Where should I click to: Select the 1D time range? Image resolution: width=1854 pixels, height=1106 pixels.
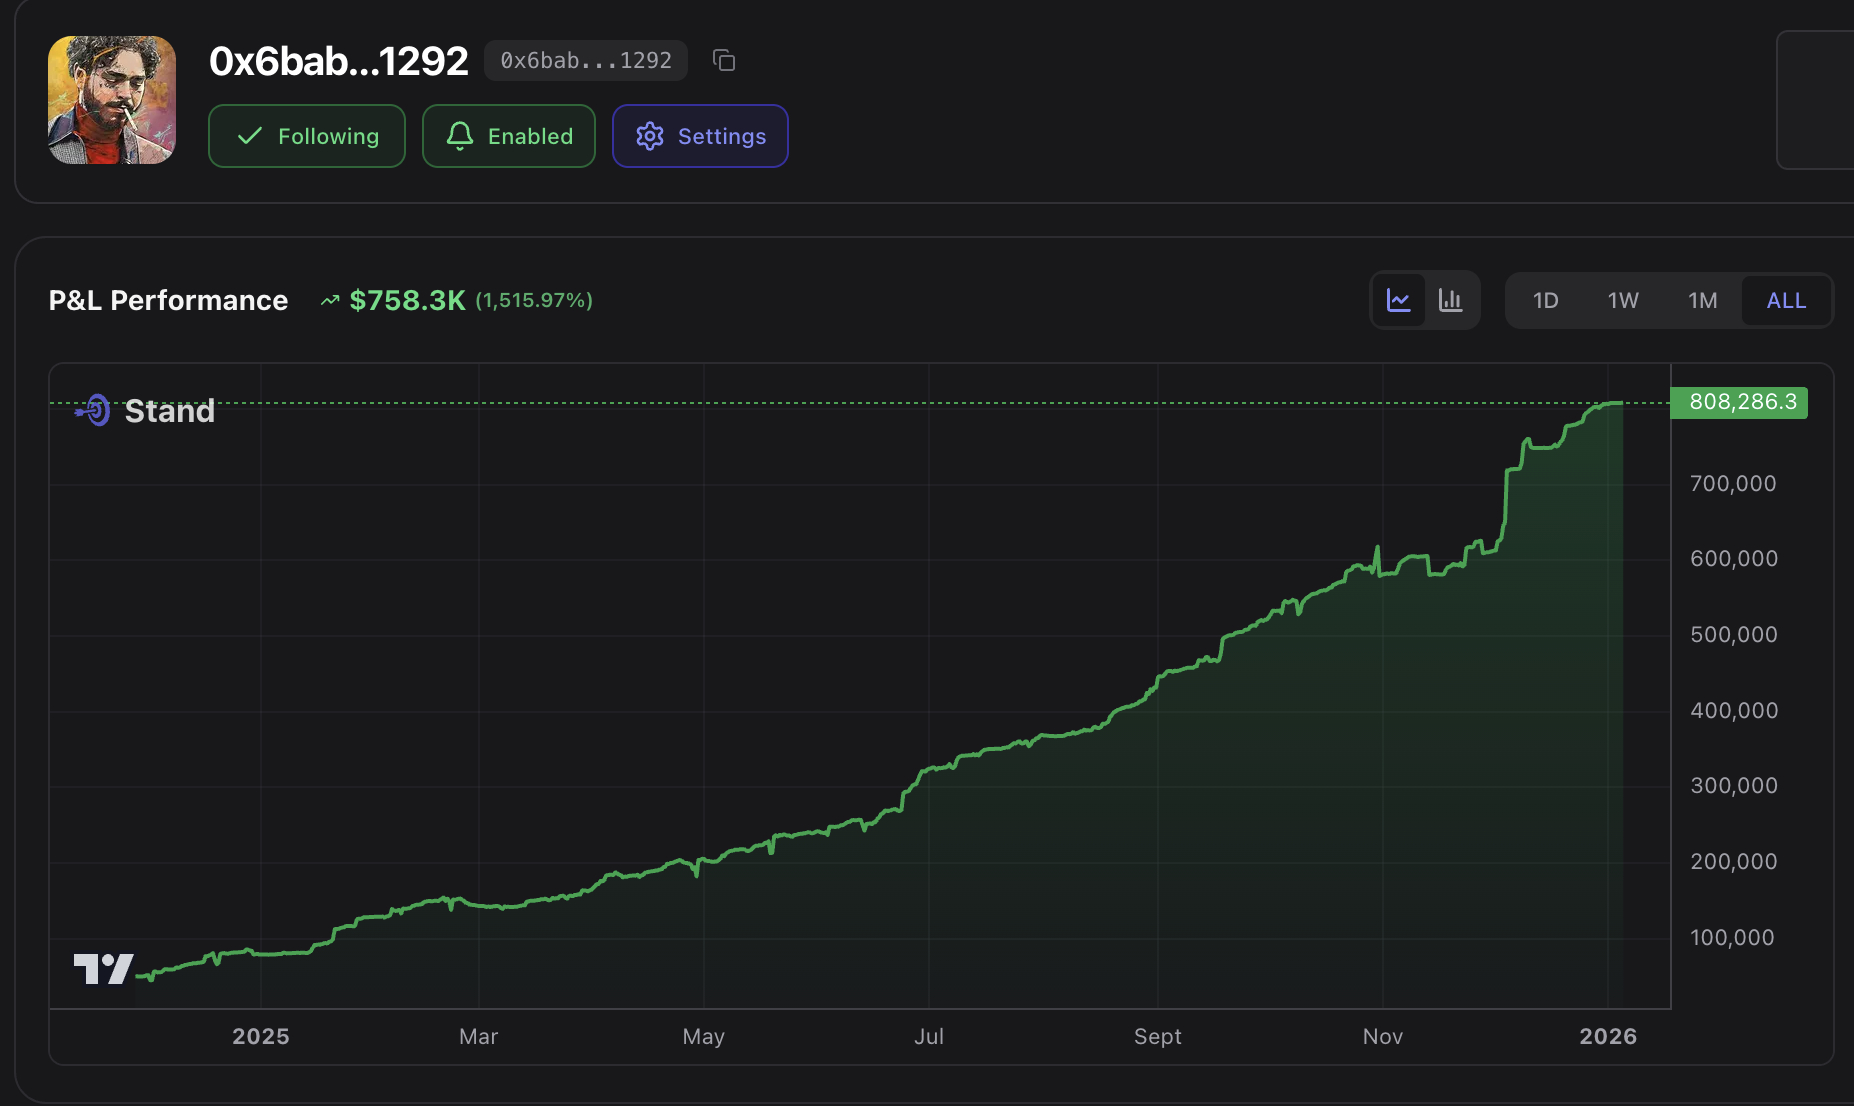[1545, 301]
